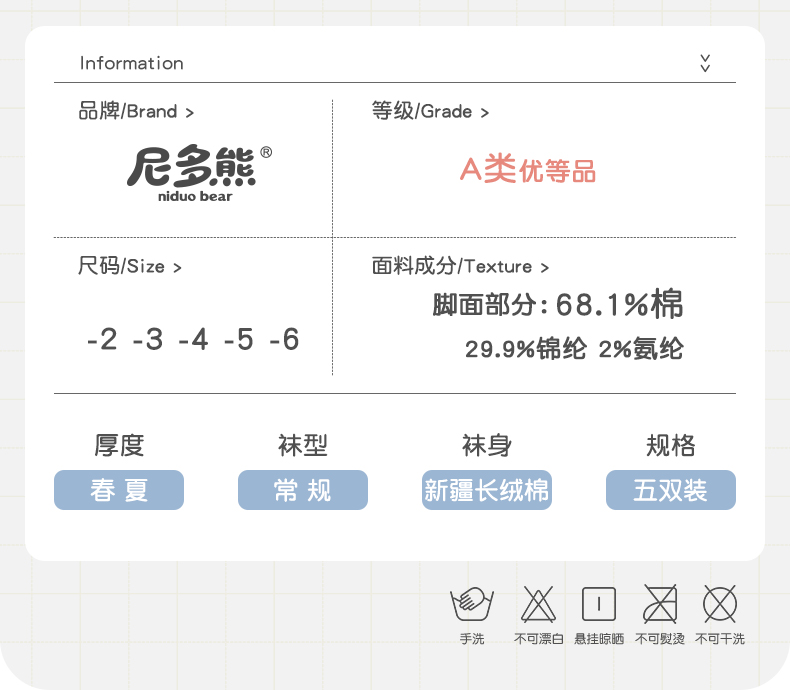Click the 尺码/Size label
Image resolution: width=790 pixels, height=690 pixels.
[121, 266]
